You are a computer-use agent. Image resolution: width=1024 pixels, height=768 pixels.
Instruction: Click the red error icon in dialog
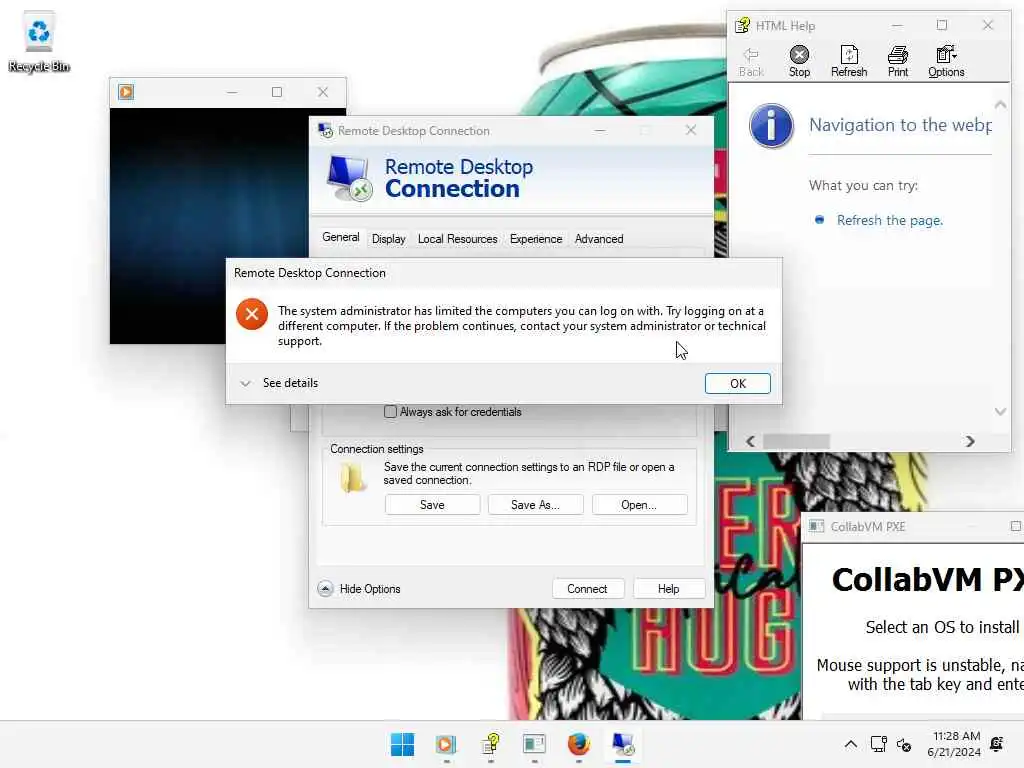[x=252, y=314]
